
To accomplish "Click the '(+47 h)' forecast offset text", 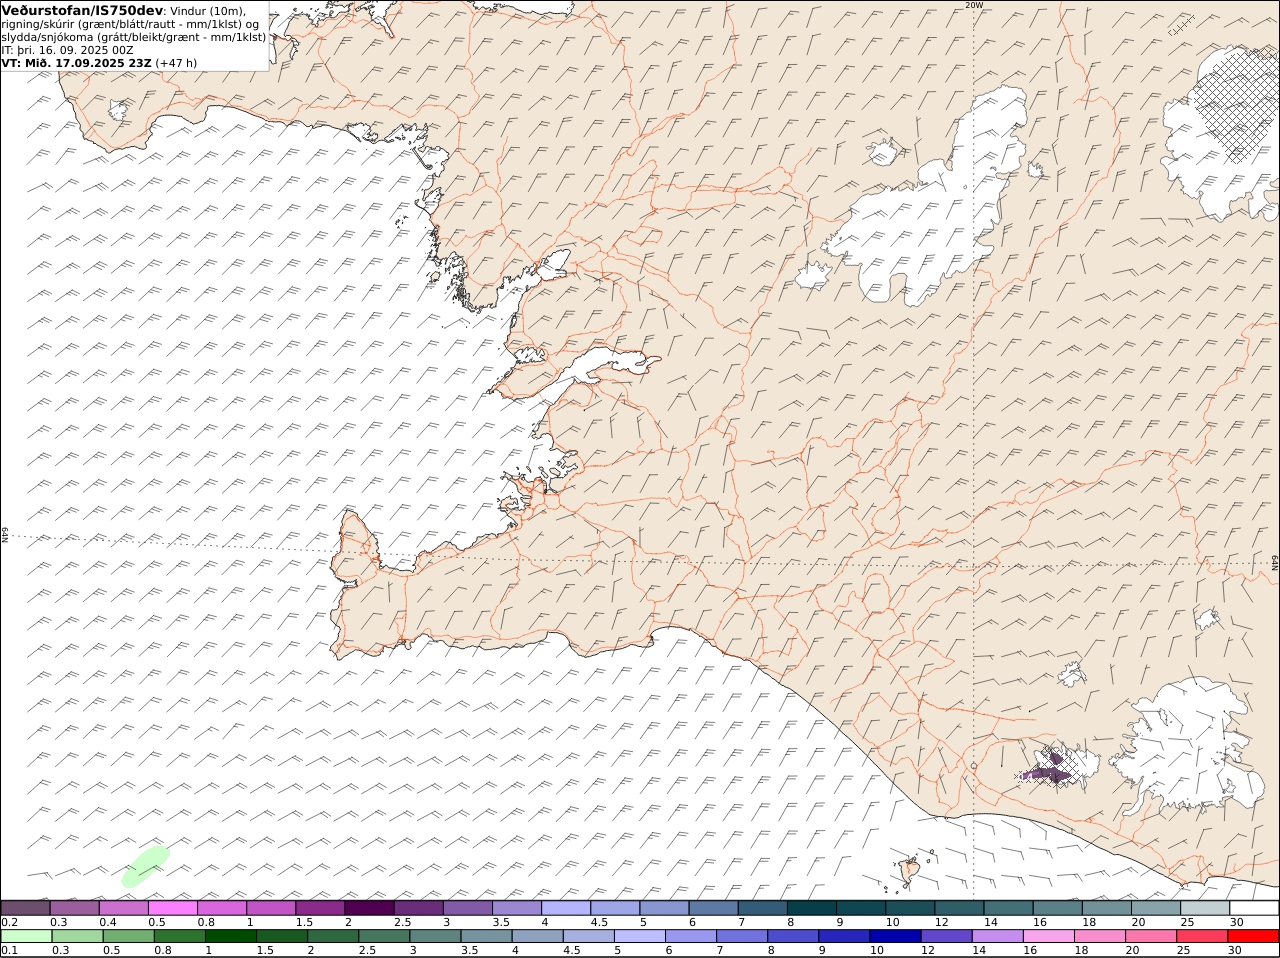I will 176,63.
